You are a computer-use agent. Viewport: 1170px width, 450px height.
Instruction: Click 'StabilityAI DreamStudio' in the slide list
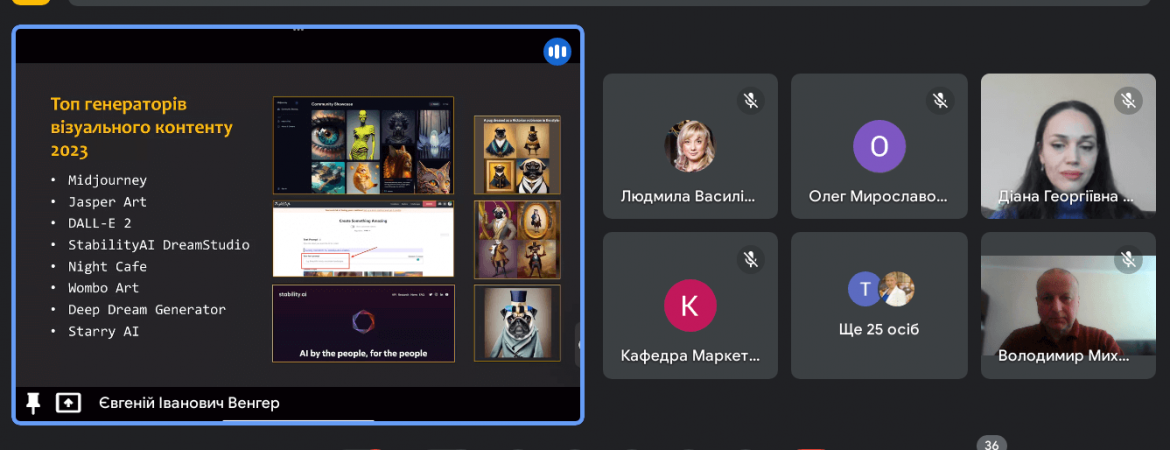coord(159,245)
